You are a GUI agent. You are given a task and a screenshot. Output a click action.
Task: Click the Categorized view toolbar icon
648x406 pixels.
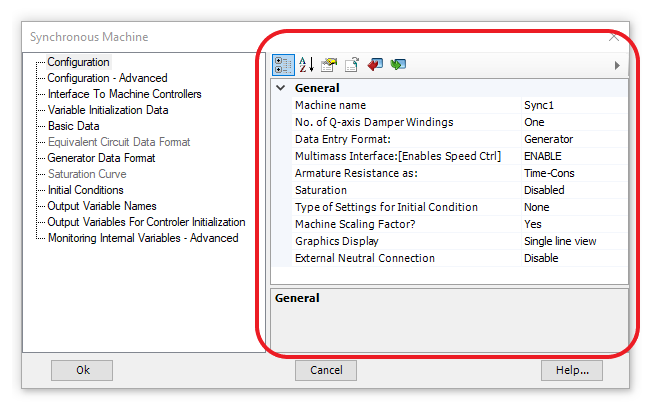(283, 65)
